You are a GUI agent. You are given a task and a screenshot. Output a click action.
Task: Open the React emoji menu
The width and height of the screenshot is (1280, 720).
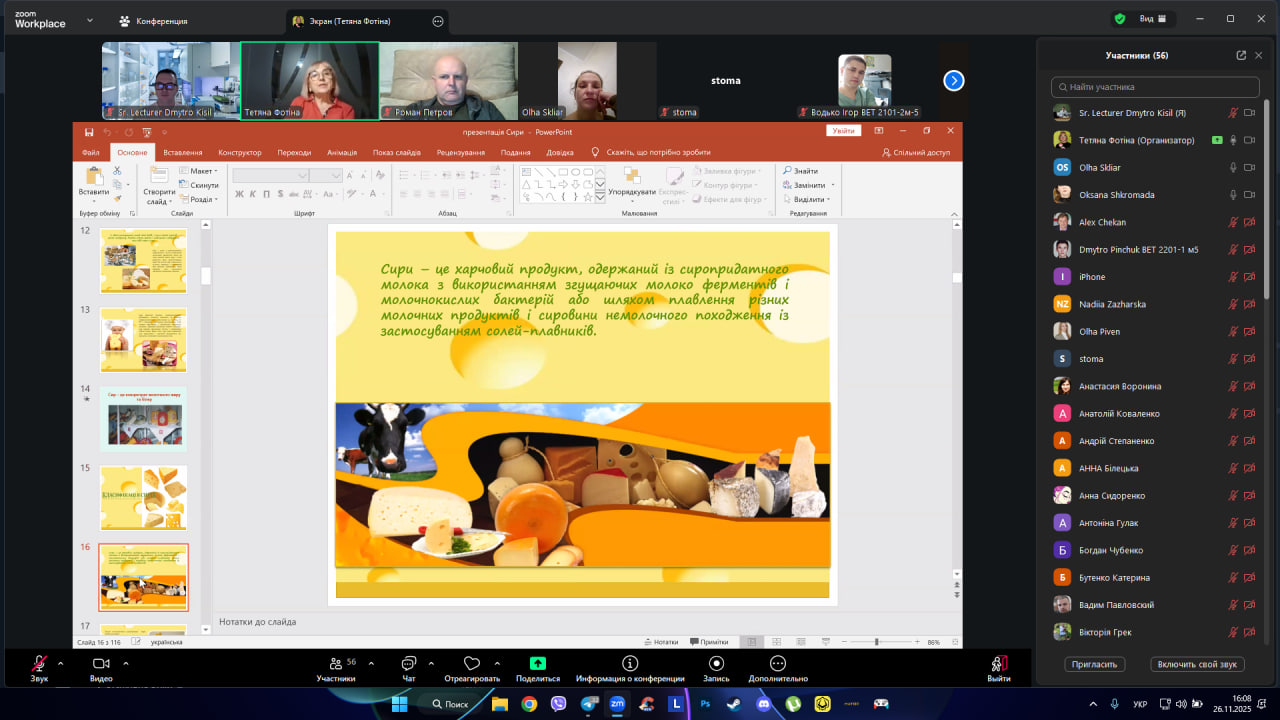click(472, 664)
